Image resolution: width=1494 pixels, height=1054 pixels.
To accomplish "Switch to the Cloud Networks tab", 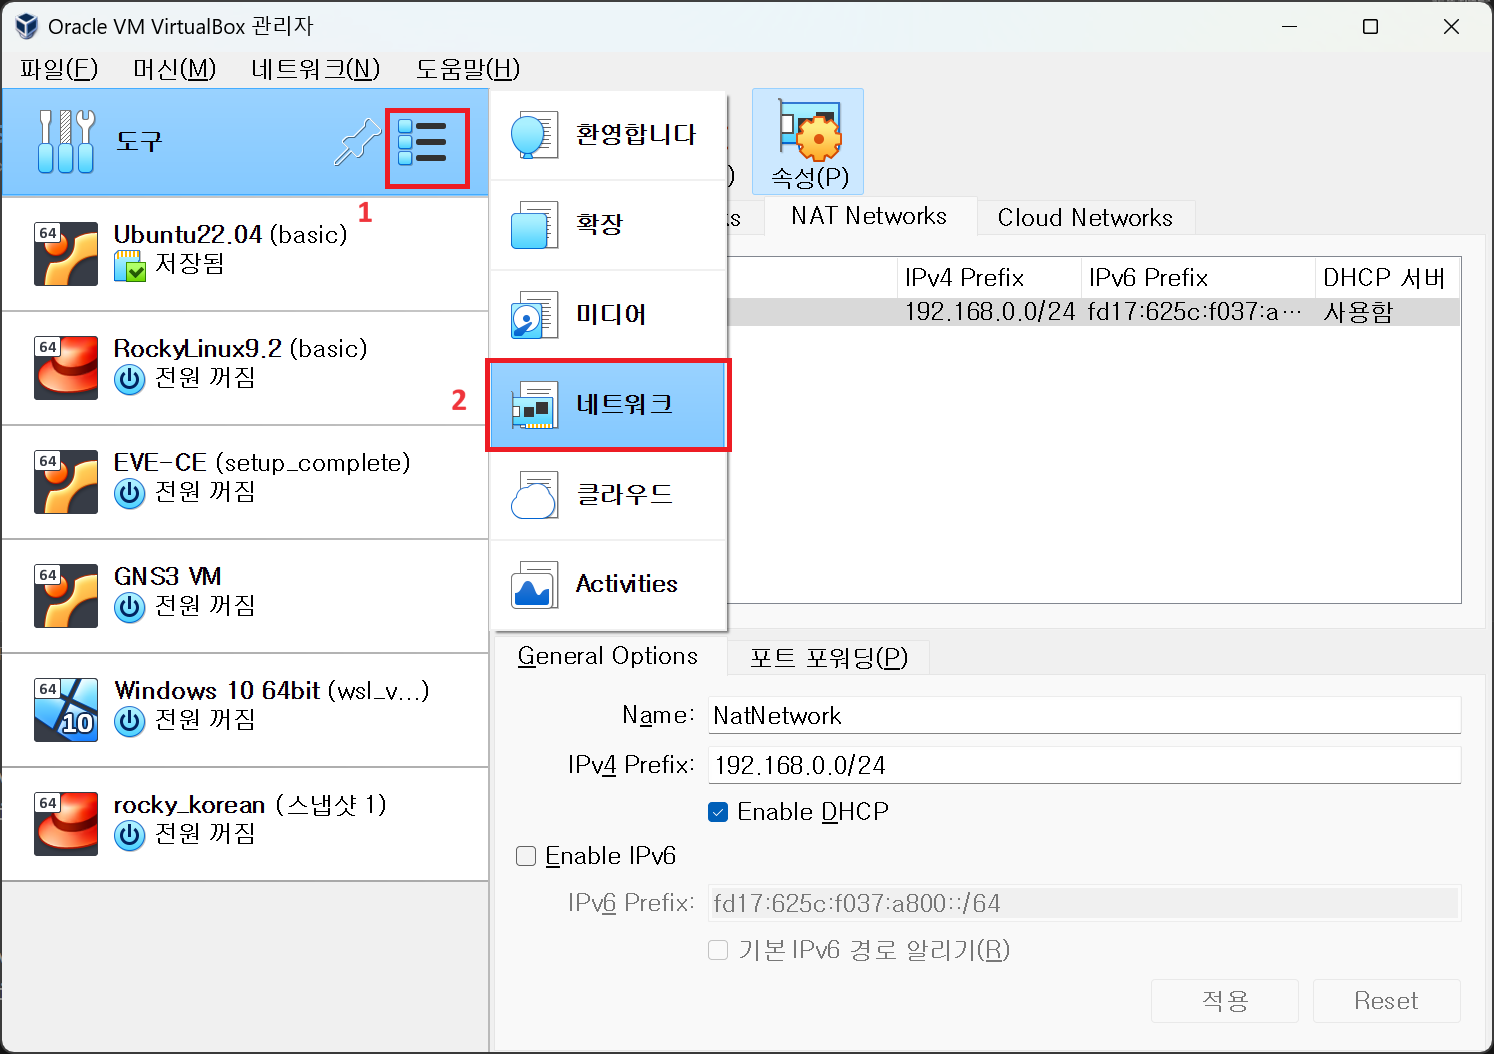I will click(x=1086, y=218).
